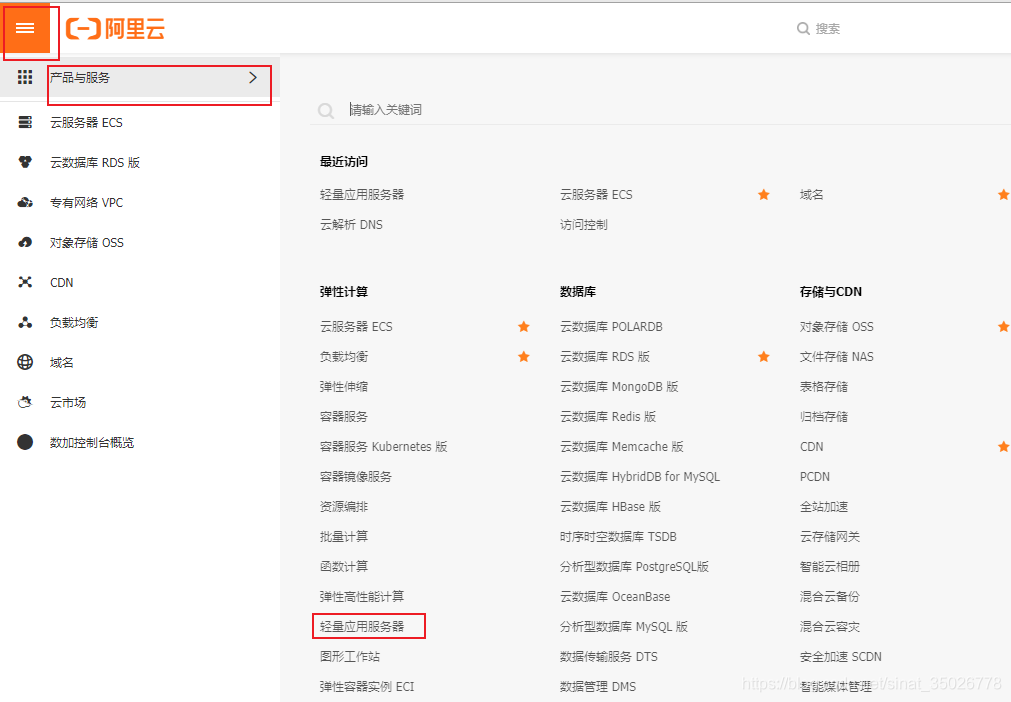The height and width of the screenshot is (702, 1011).
Task: Open 云解析 DNS link
Action: [351, 224]
